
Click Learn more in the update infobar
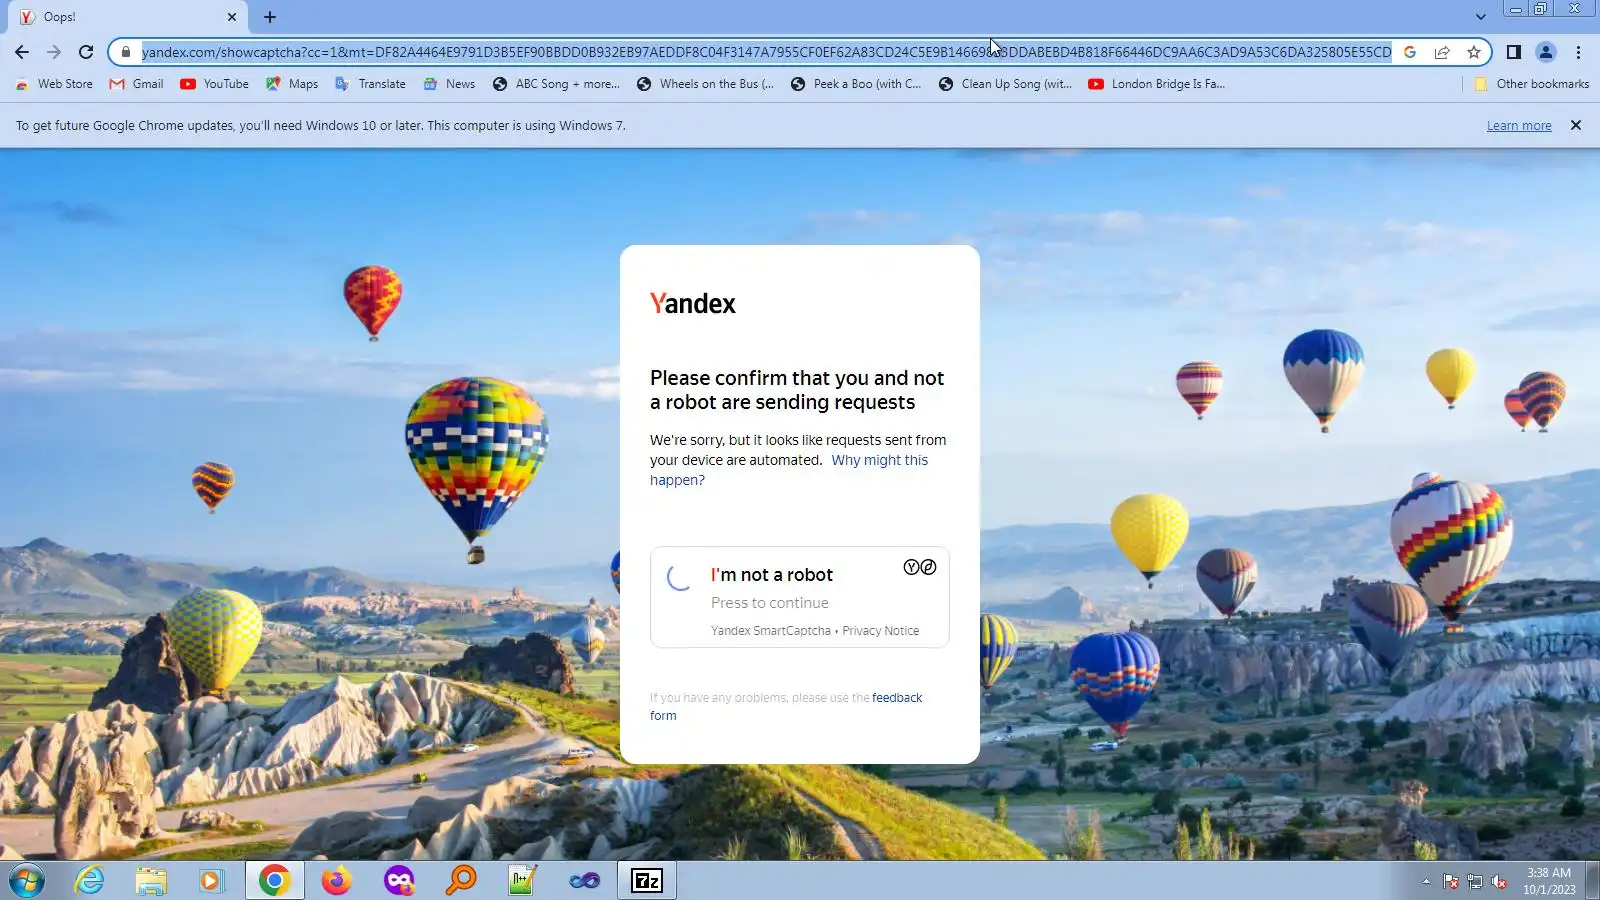1519,126
